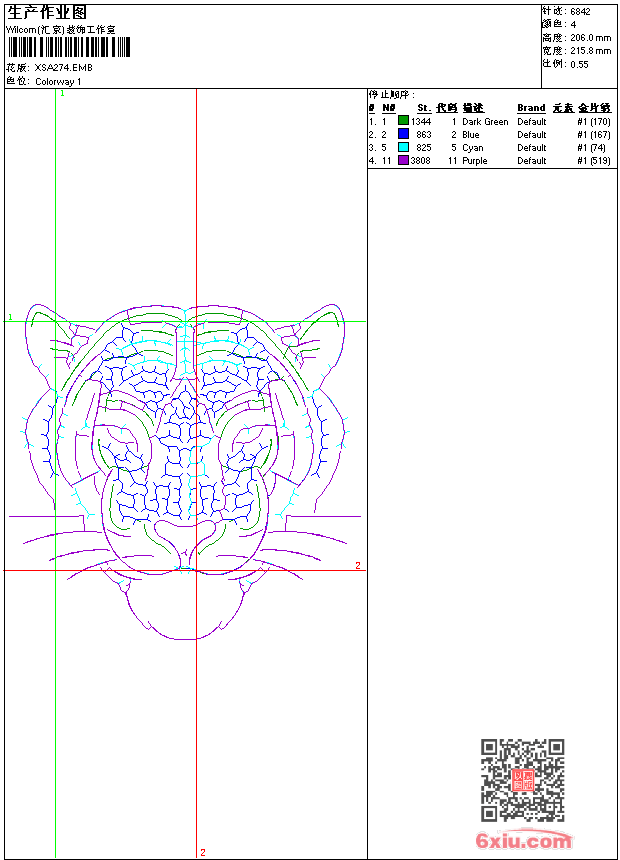Select the Purple color swatch

(403, 160)
